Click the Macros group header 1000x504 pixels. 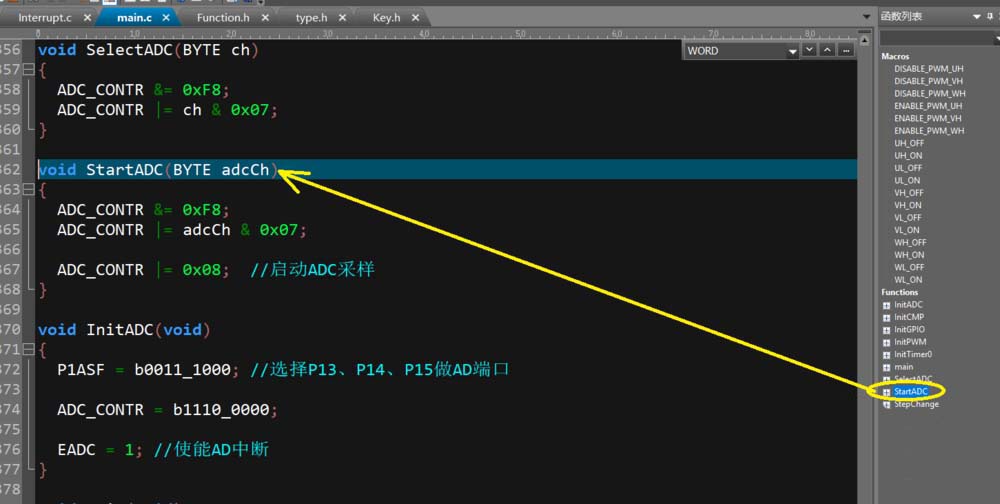click(x=895, y=56)
